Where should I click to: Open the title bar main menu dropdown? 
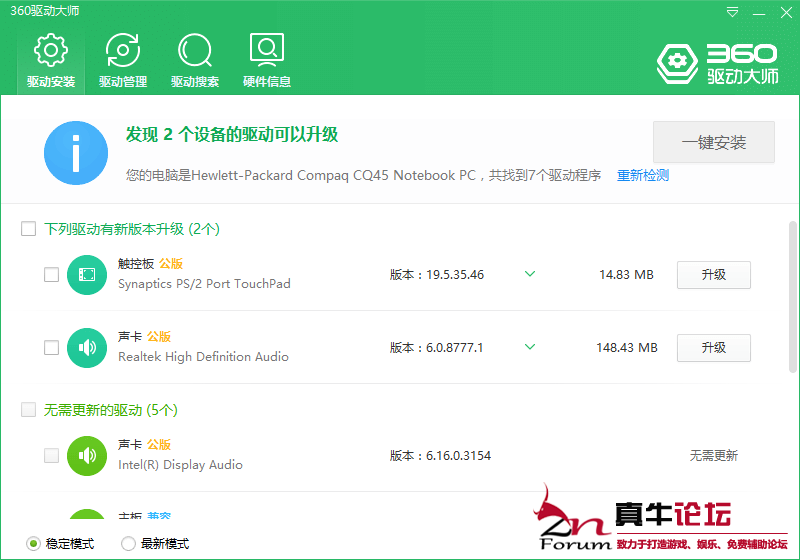[x=733, y=12]
